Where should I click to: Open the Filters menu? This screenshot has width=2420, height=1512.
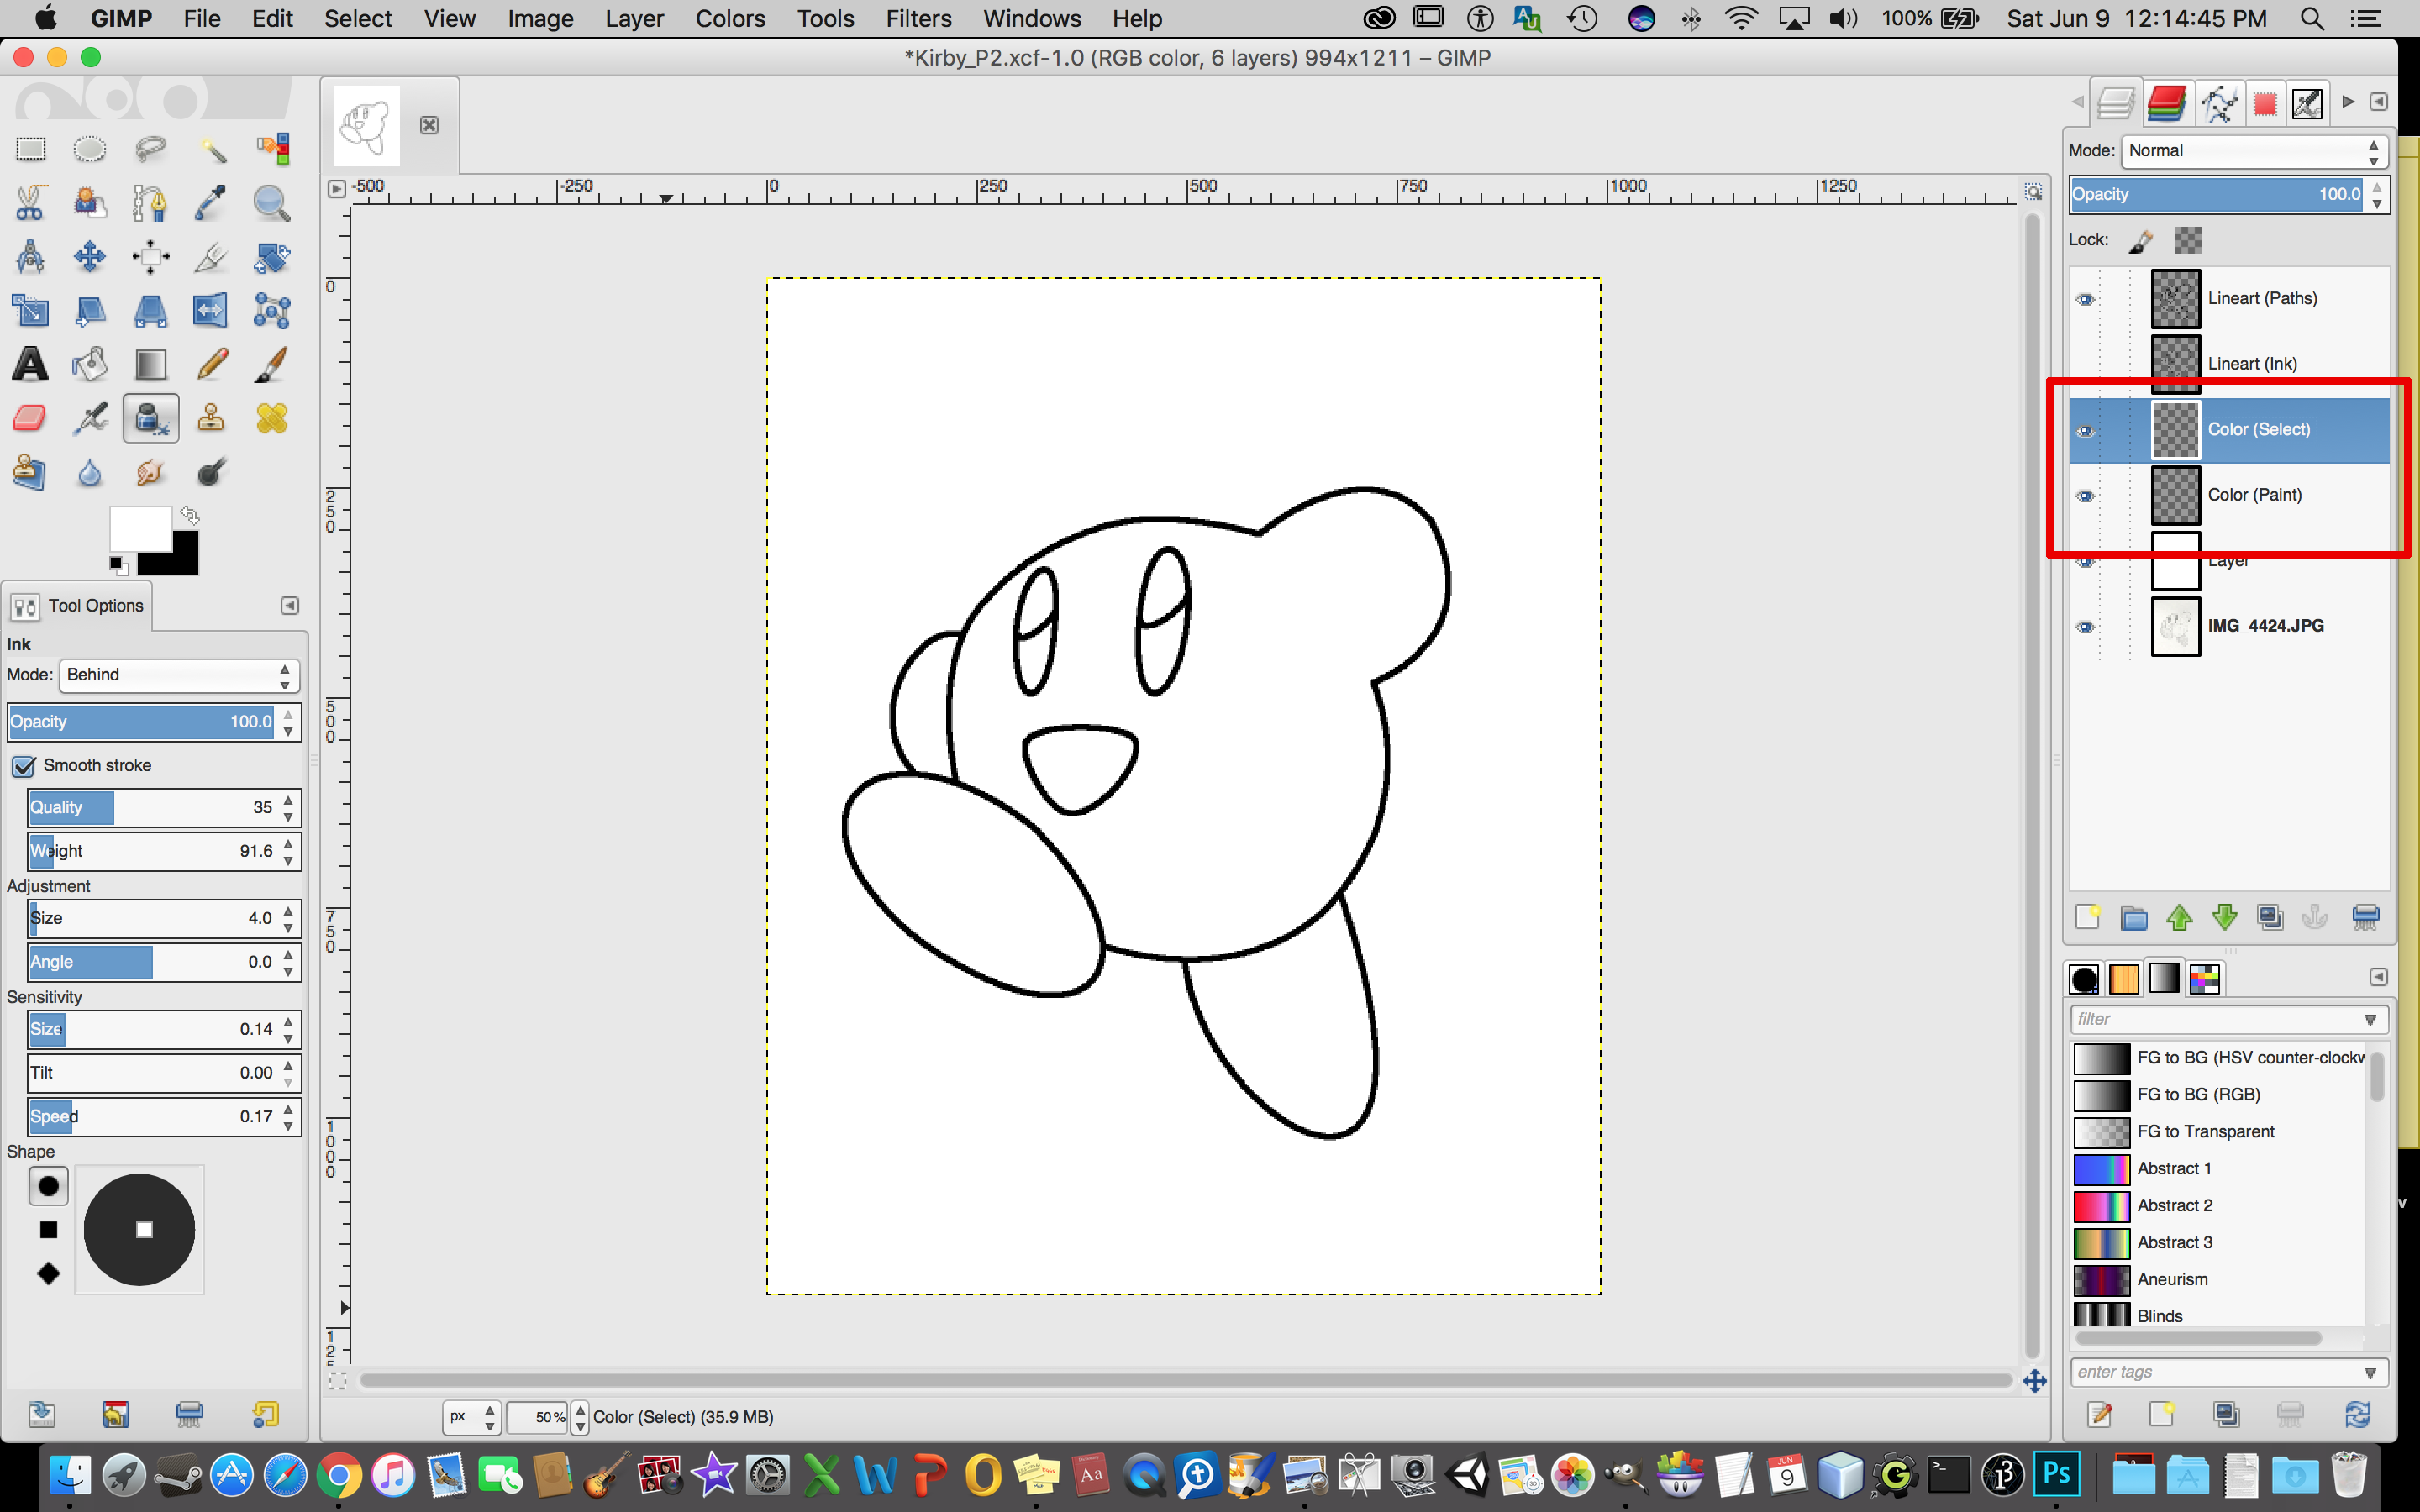(x=918, y=18)
